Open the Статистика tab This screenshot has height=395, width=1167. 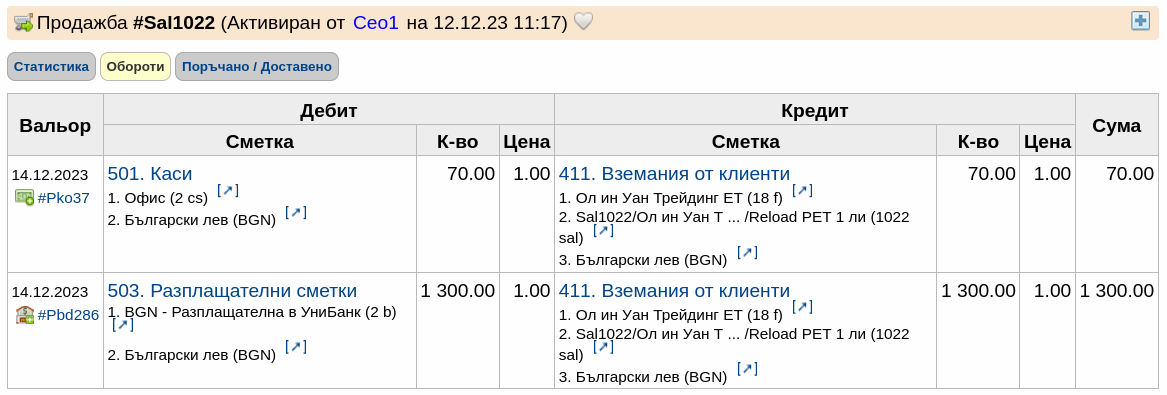tap(51, 66)
